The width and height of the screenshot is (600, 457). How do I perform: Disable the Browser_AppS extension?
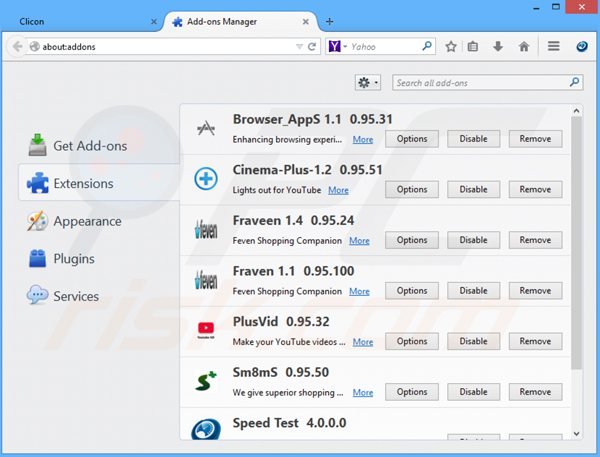click(x=473, y=139)
